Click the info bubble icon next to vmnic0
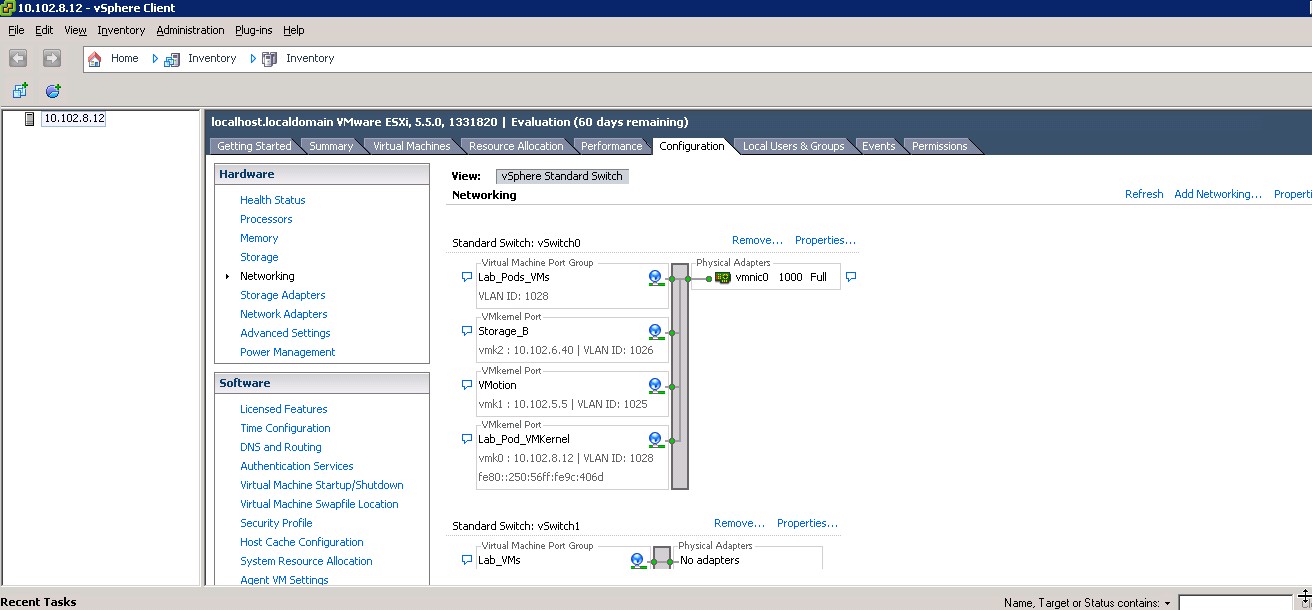Viewport: 1312px width, 610px height. pyautogui.click(x=851, y=277)
